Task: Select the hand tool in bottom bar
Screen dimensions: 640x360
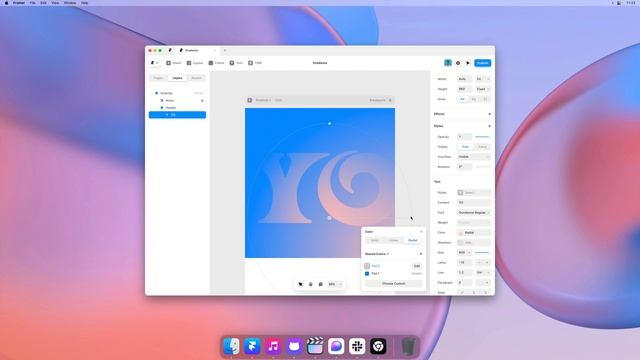Action: tap(311, 284)
